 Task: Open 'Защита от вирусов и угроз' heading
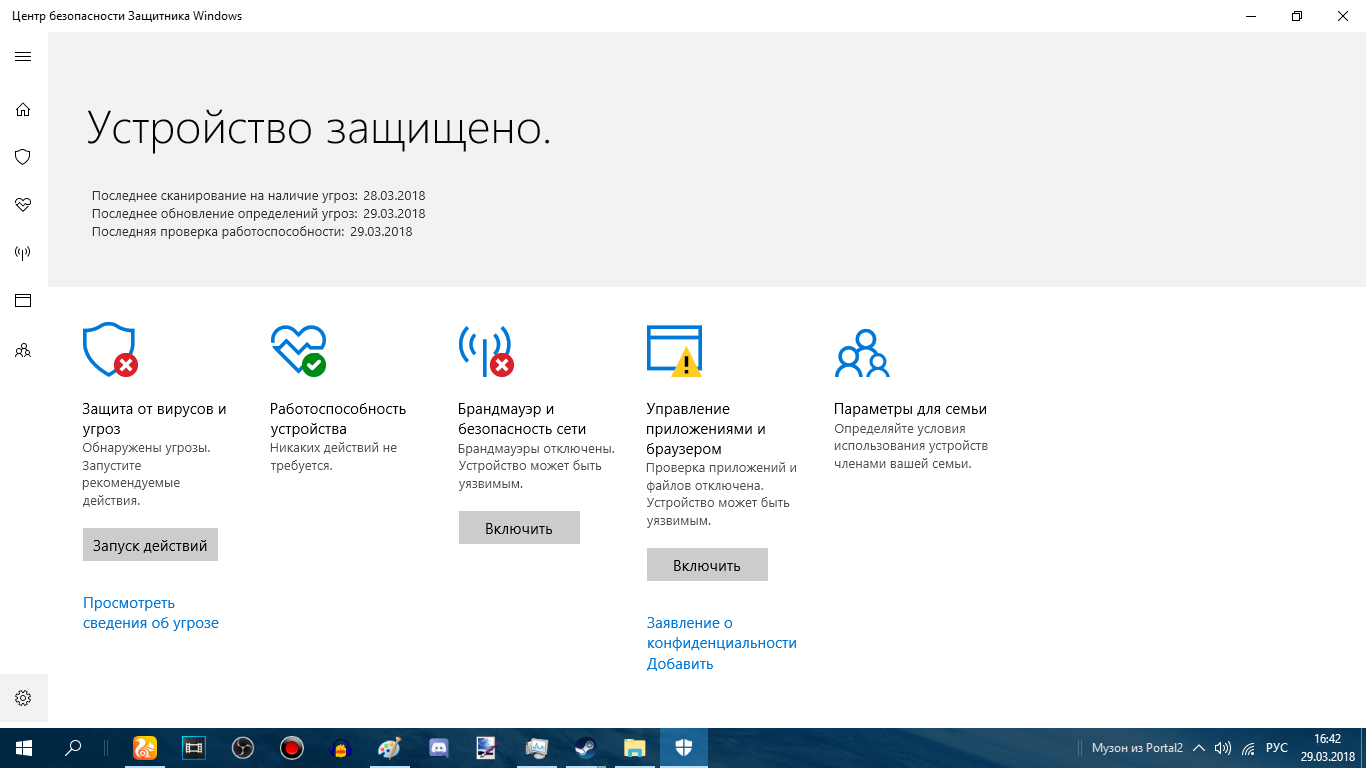coord(154,418)
